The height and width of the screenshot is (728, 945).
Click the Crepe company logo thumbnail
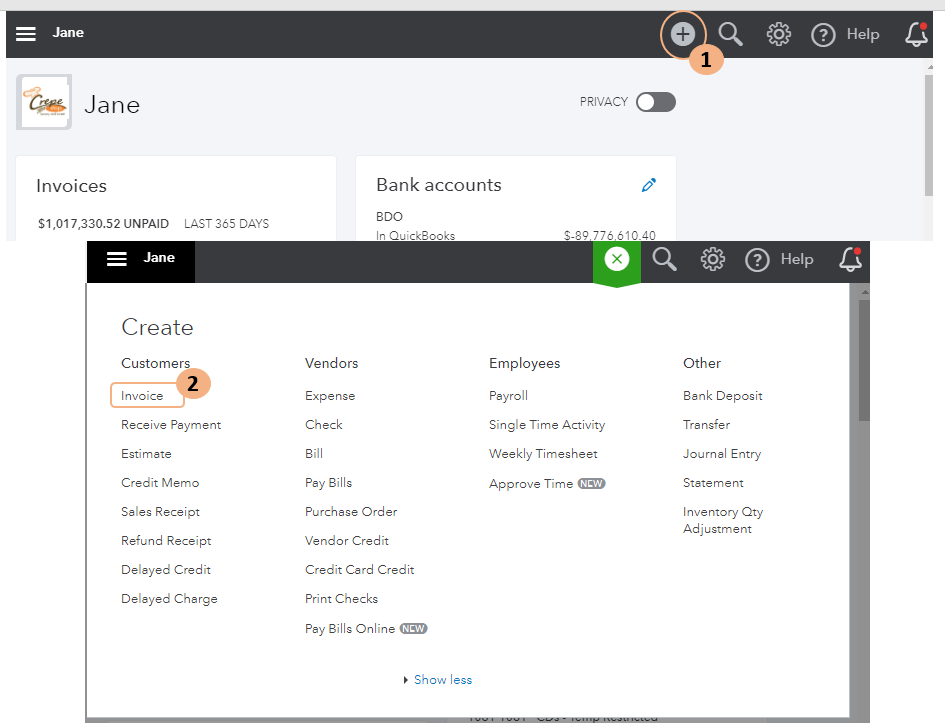click(x=44, y=102)
